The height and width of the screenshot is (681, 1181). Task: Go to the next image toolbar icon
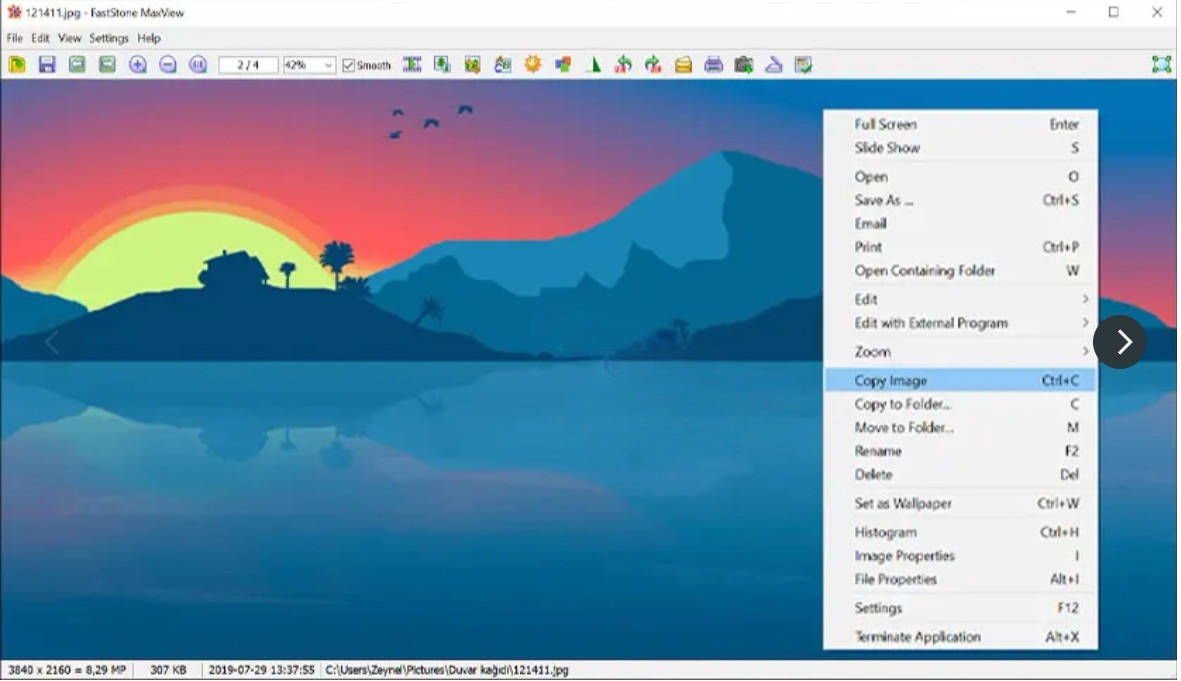point(107,65)
